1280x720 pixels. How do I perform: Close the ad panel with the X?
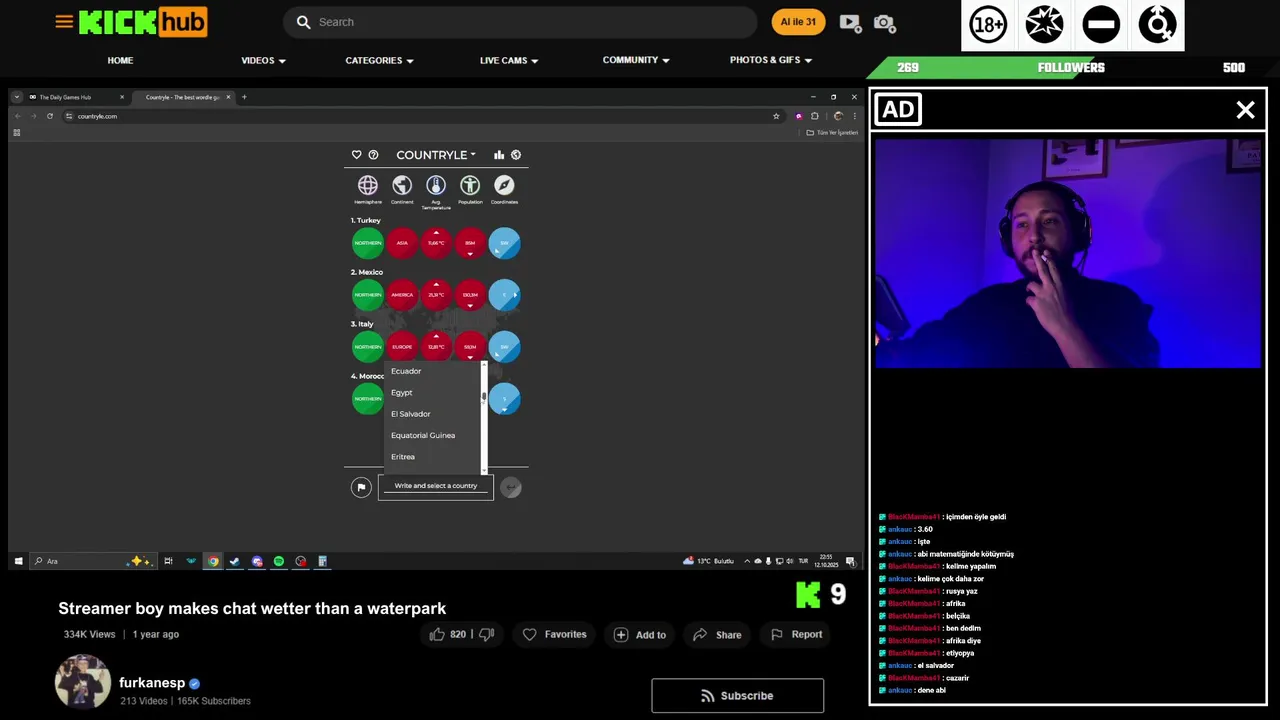(x=1245, y=110)
